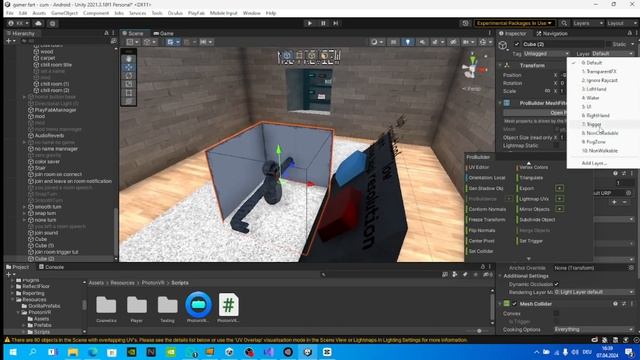Image resolution: width=640 pixels, height=360 pixels.
Task: Open the Experimental Packages In Use dropdown
Action: click(x=514, y=23)
